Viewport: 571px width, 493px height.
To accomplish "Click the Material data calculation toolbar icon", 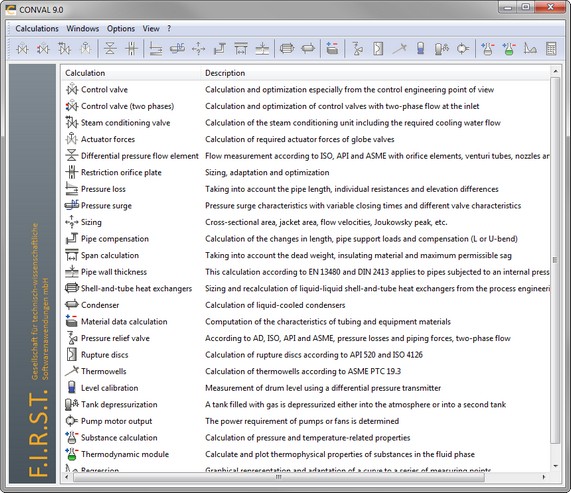I will 332,48.
